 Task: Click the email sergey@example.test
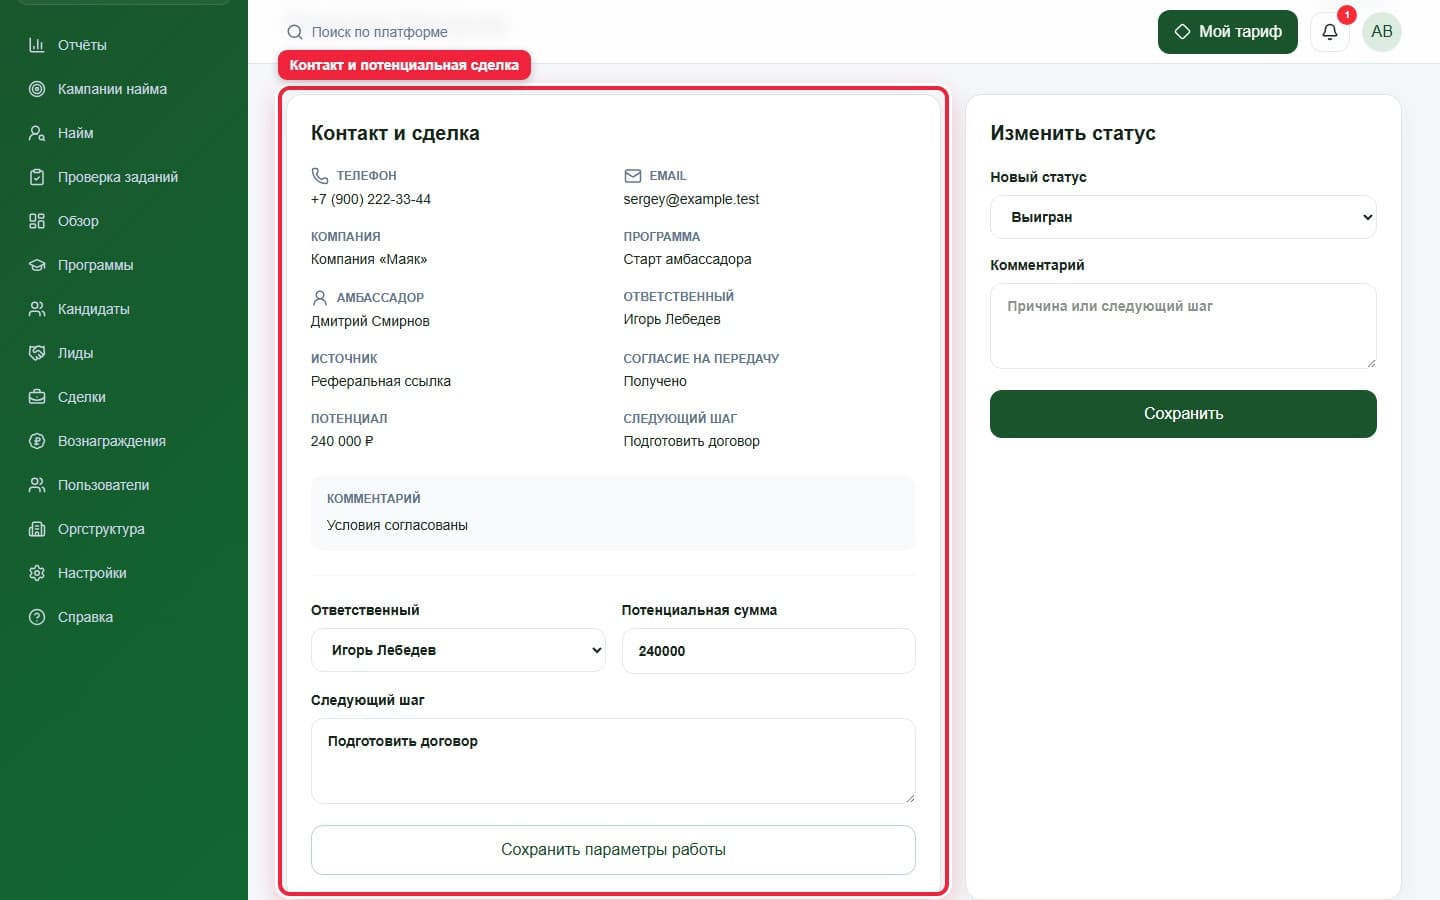(691, 199)
